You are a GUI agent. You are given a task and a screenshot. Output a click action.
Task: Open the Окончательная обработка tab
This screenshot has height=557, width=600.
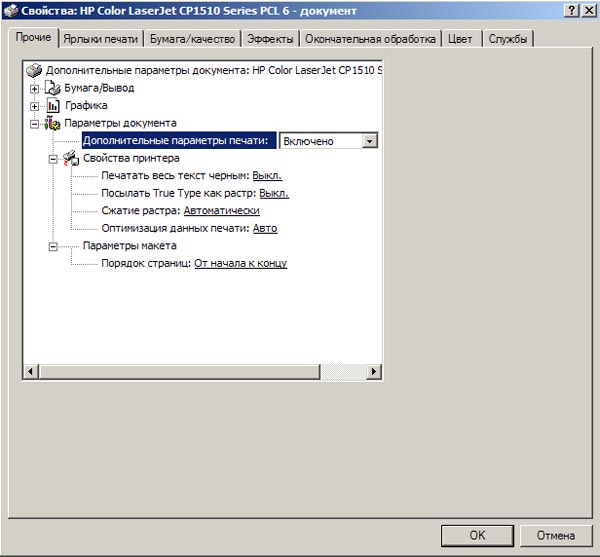[370, 39]
